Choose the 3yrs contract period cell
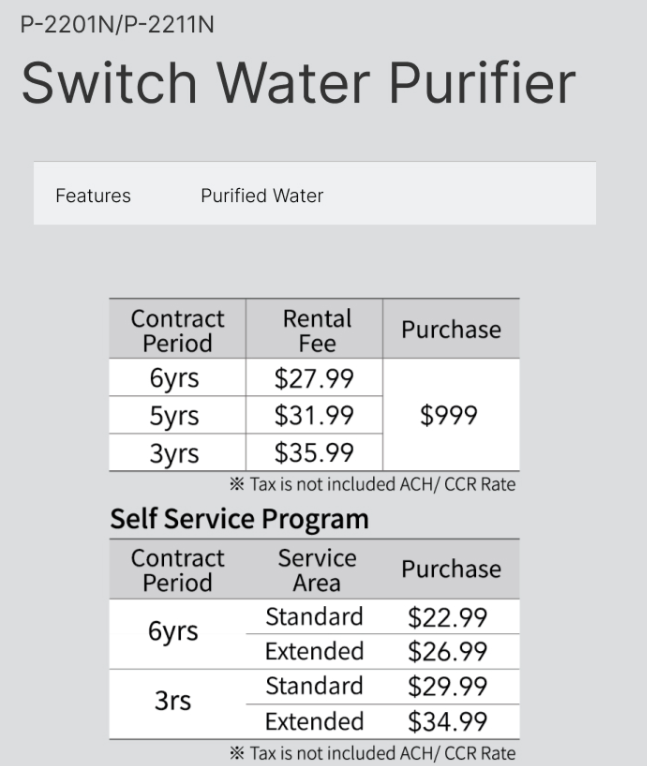Viewport: 647px width, 766px height. tap(174, 453)
